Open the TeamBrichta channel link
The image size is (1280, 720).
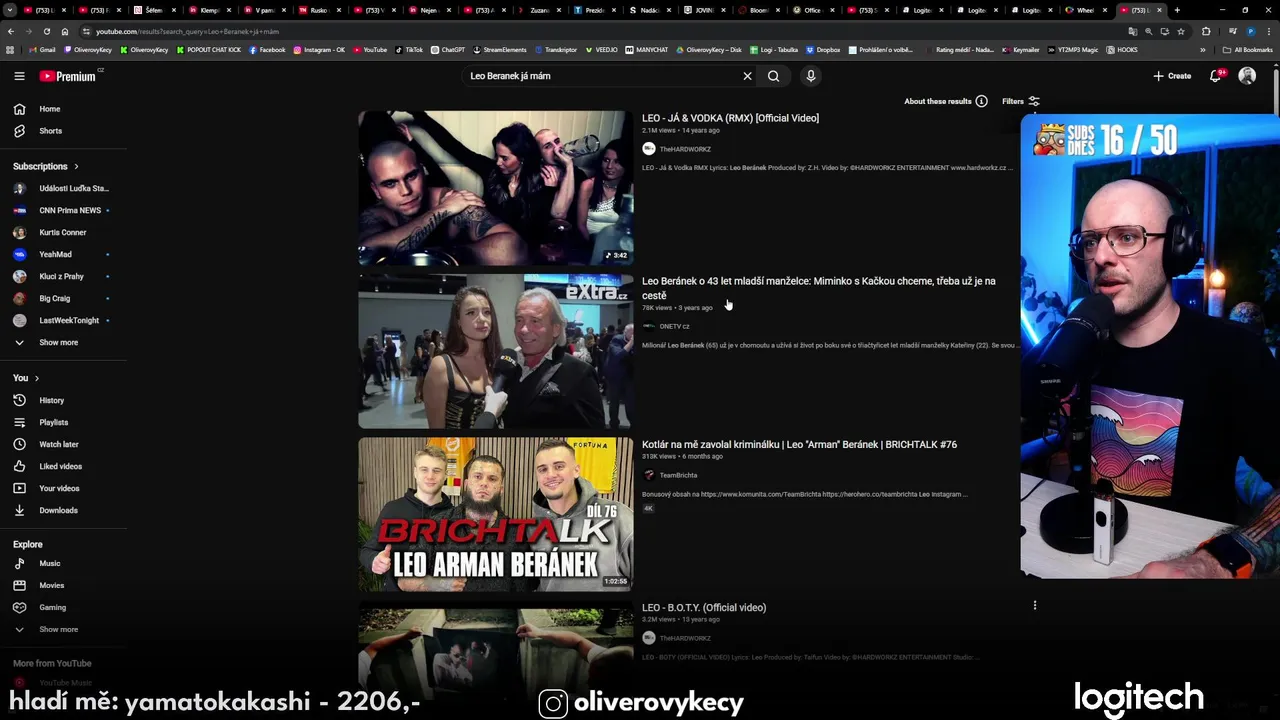tap(678, 475)
